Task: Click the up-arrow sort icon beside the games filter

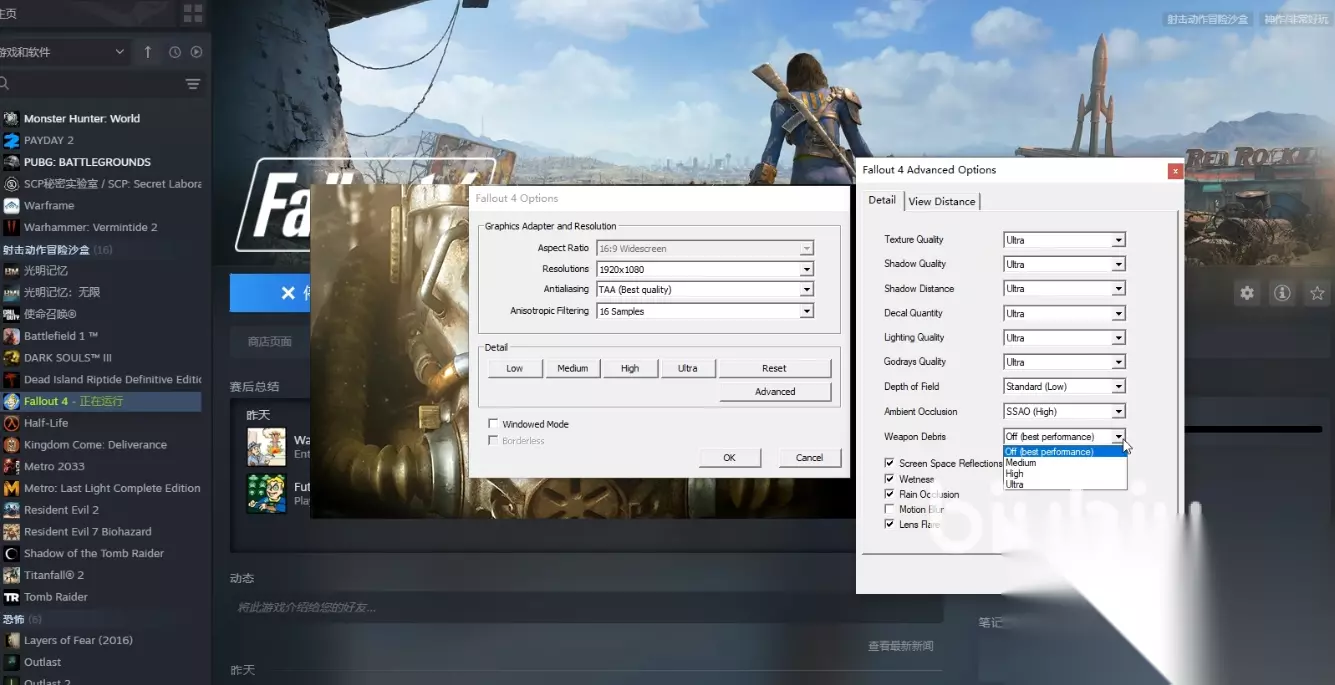Action: [148, 52]
